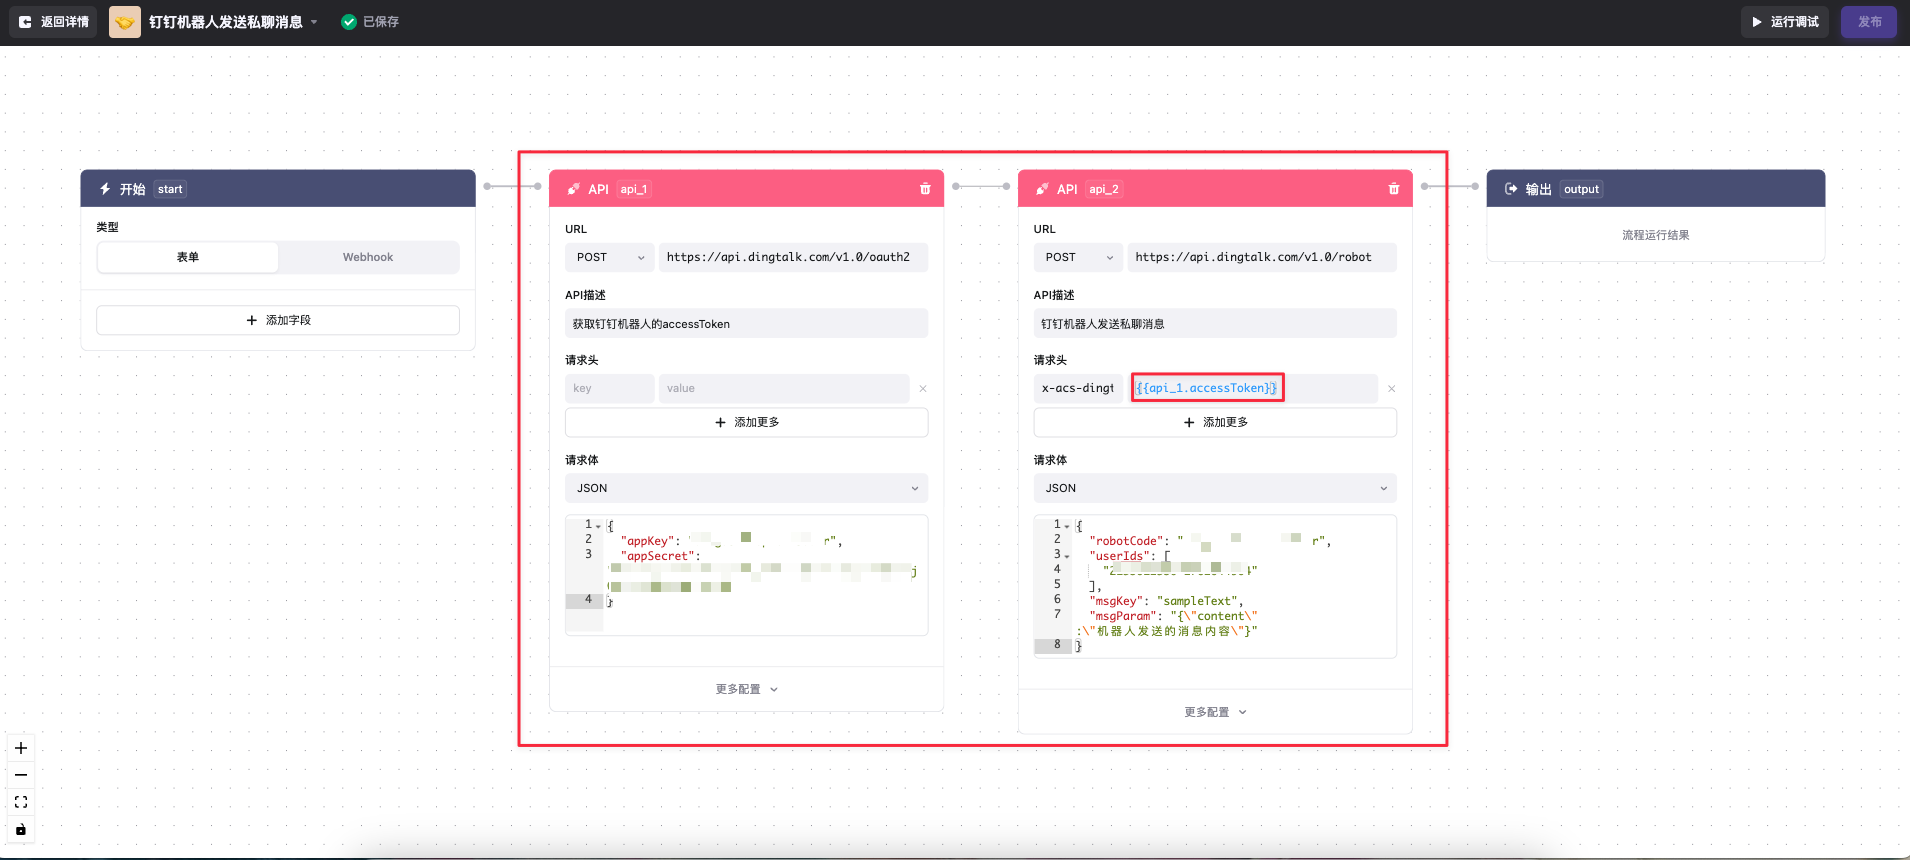This screenshot has height=860, width=1910.
Task: Zoom in on the canvas with plus icon
Action: (x=21, y=748)
